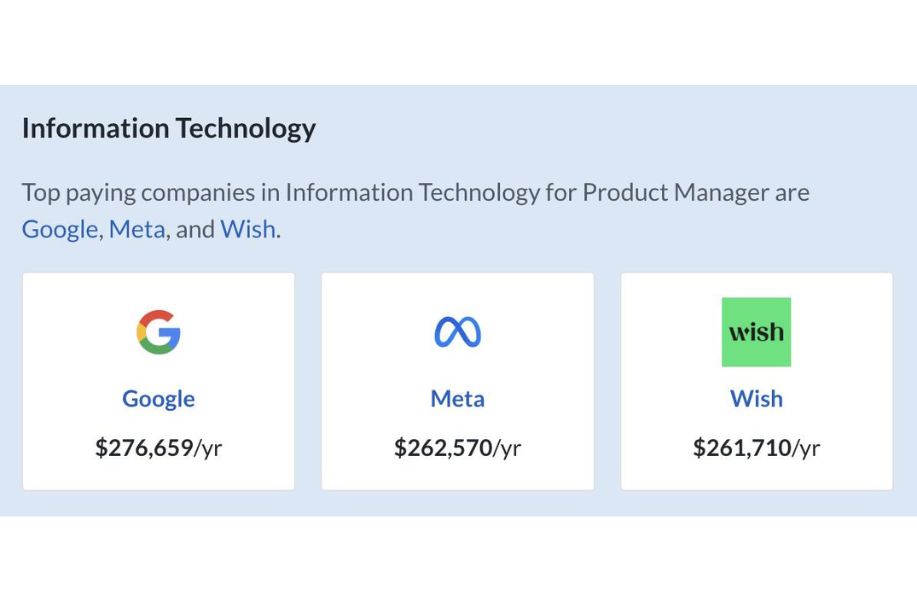917x601 pixels.
Task: Select the Google company name under its logo
Action: pos(158,399)
